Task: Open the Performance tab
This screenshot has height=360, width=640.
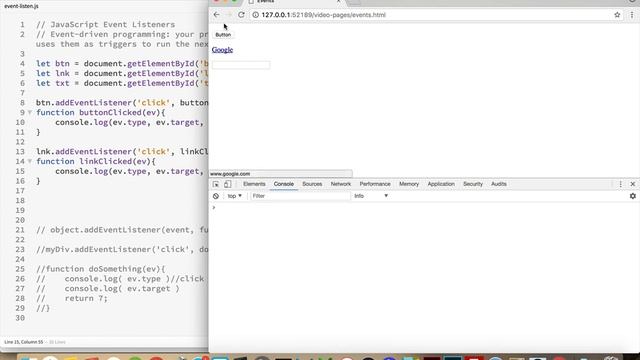Action: pos(375,184)
